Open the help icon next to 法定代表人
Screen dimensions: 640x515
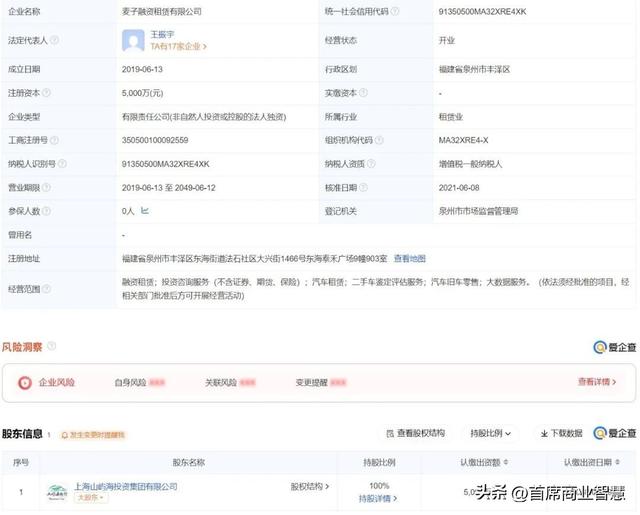54,40
